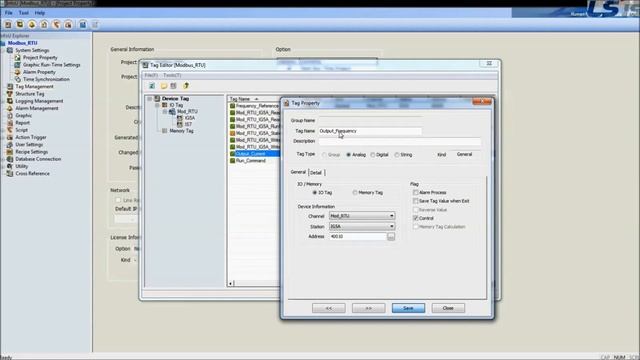Click the second icon in the main toolbar
This screenshot has height=360, width=640.
(x=20, y=24)
